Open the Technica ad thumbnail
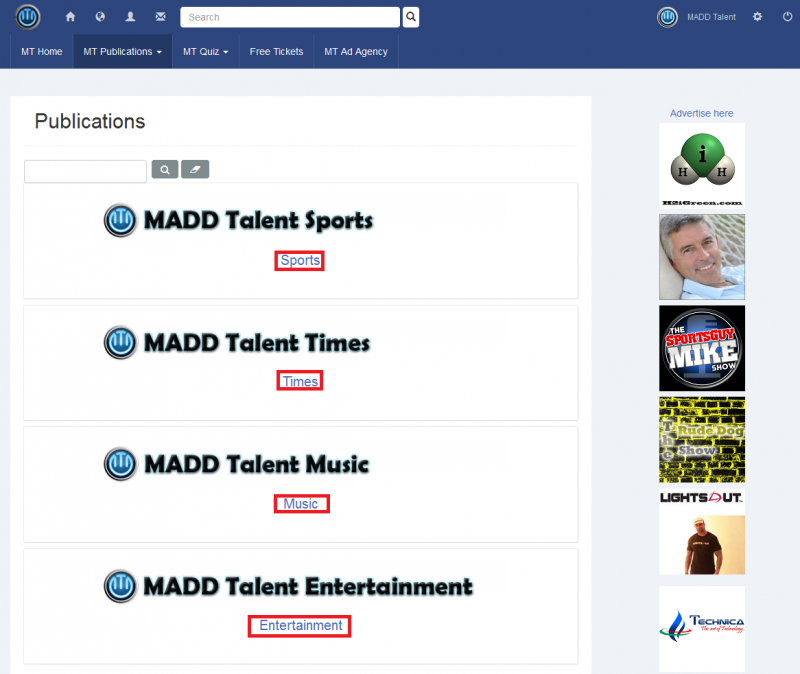 tap(702, 629)
